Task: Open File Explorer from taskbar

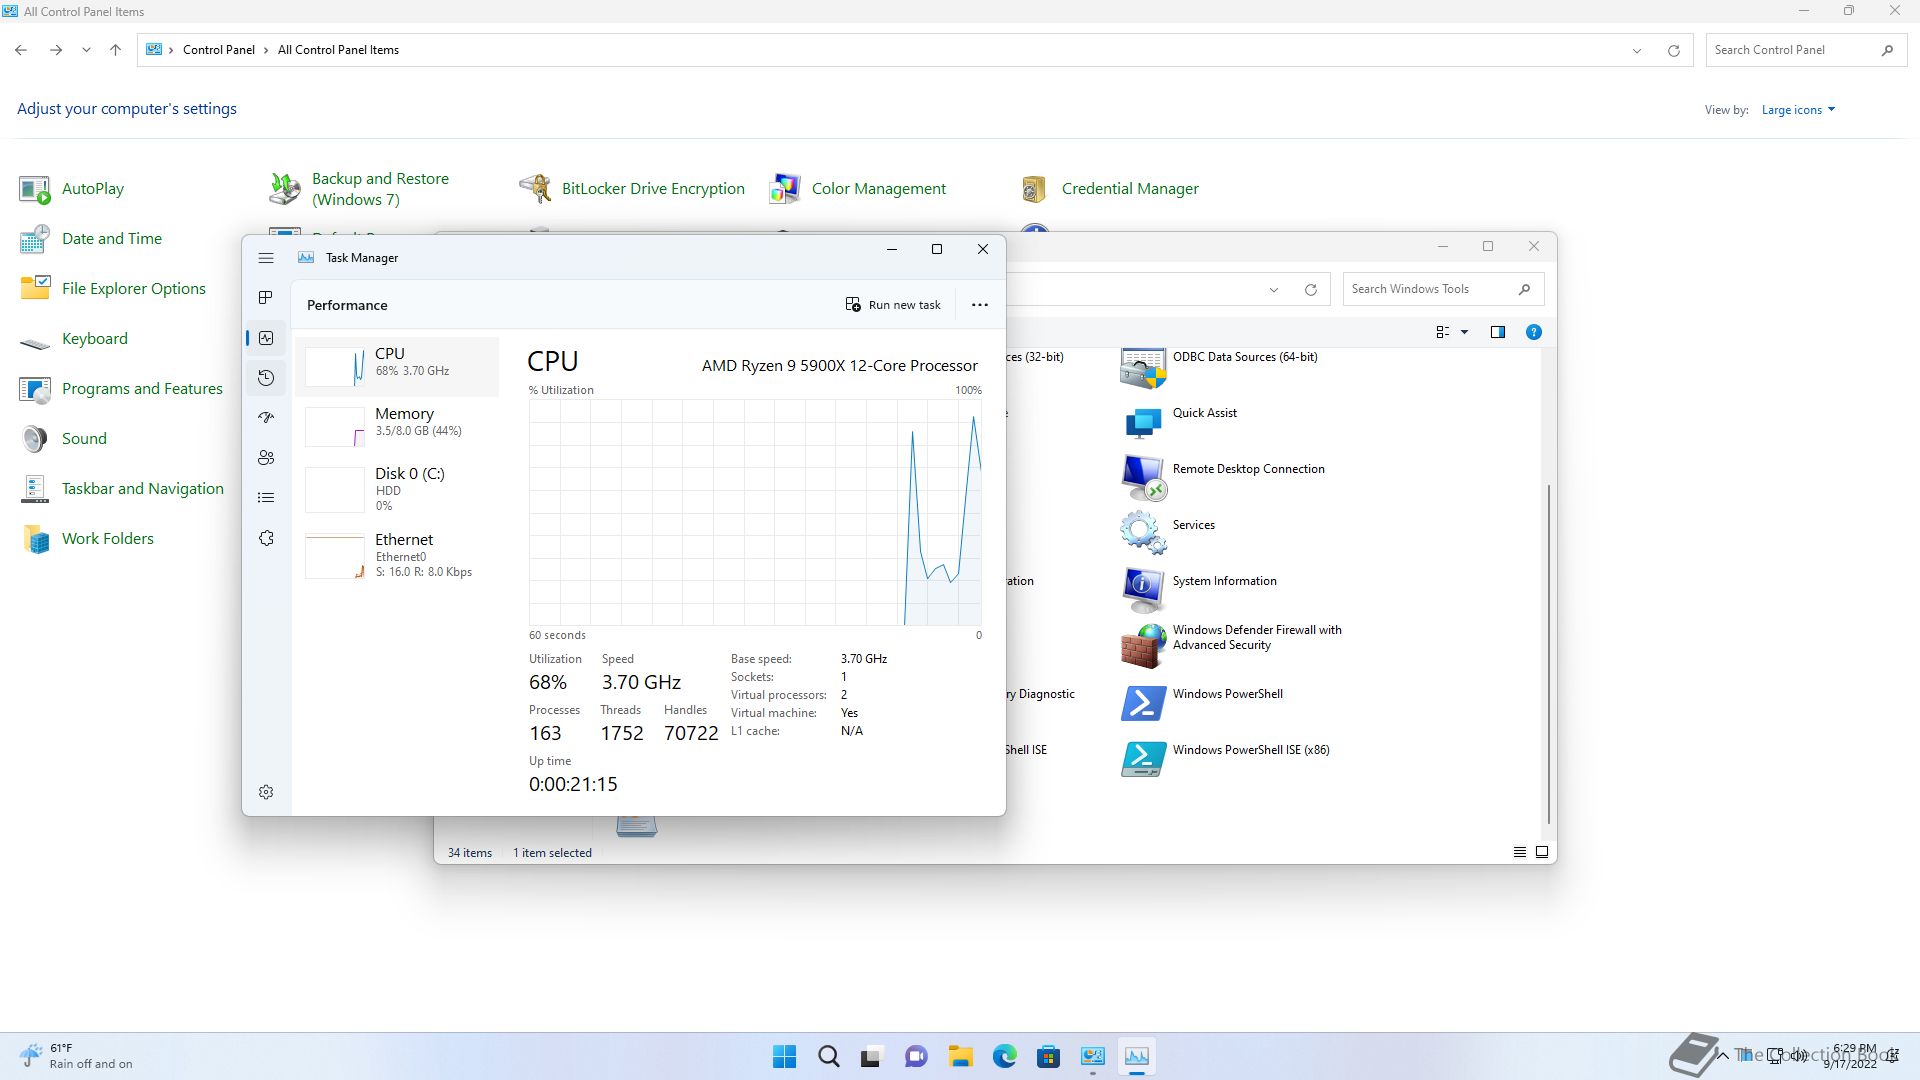Action: tap(961, 1056)
